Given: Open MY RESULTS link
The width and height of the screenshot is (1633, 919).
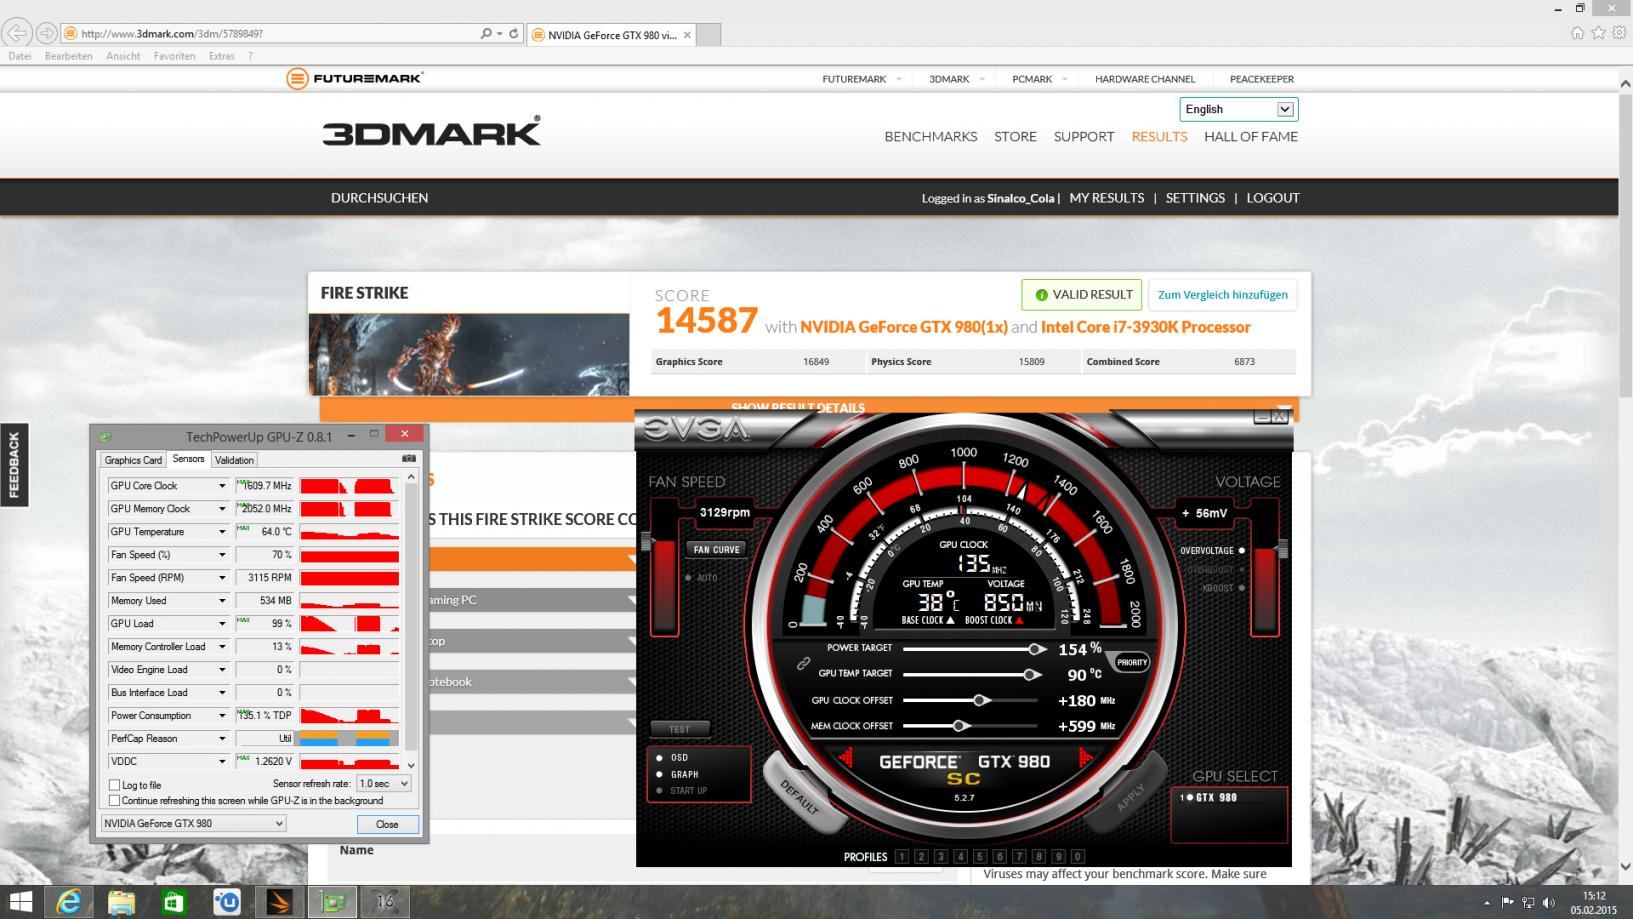Looking at the screenshot, I should pos(1106,198).
